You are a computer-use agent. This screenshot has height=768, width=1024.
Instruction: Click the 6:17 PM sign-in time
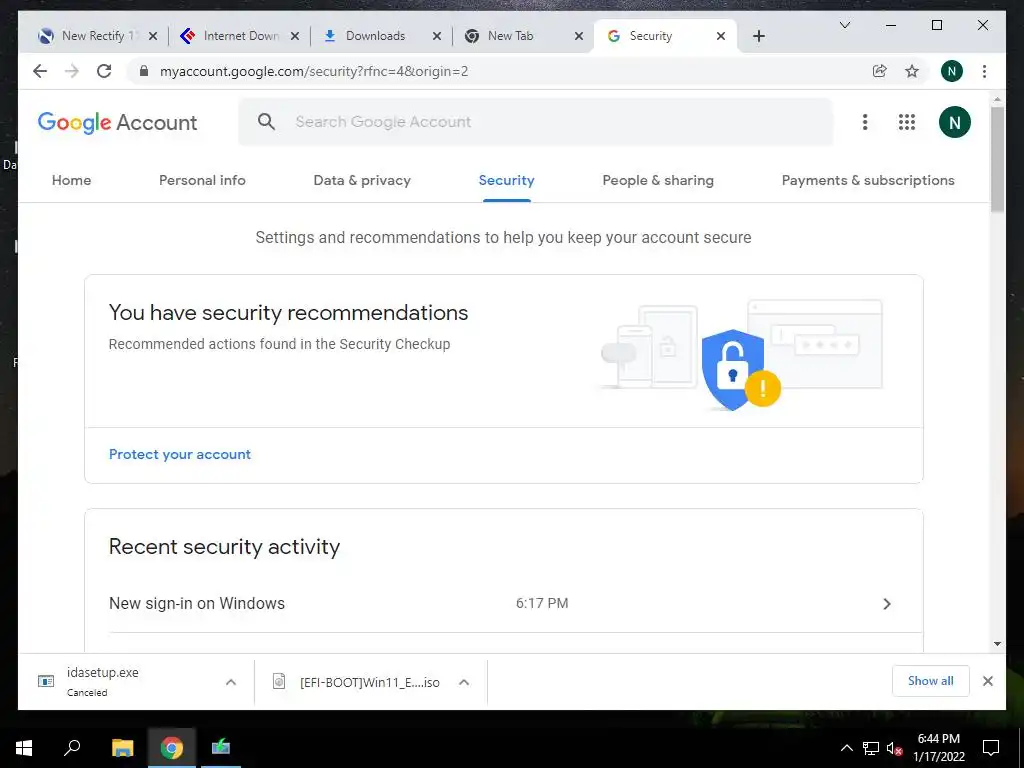542,603
